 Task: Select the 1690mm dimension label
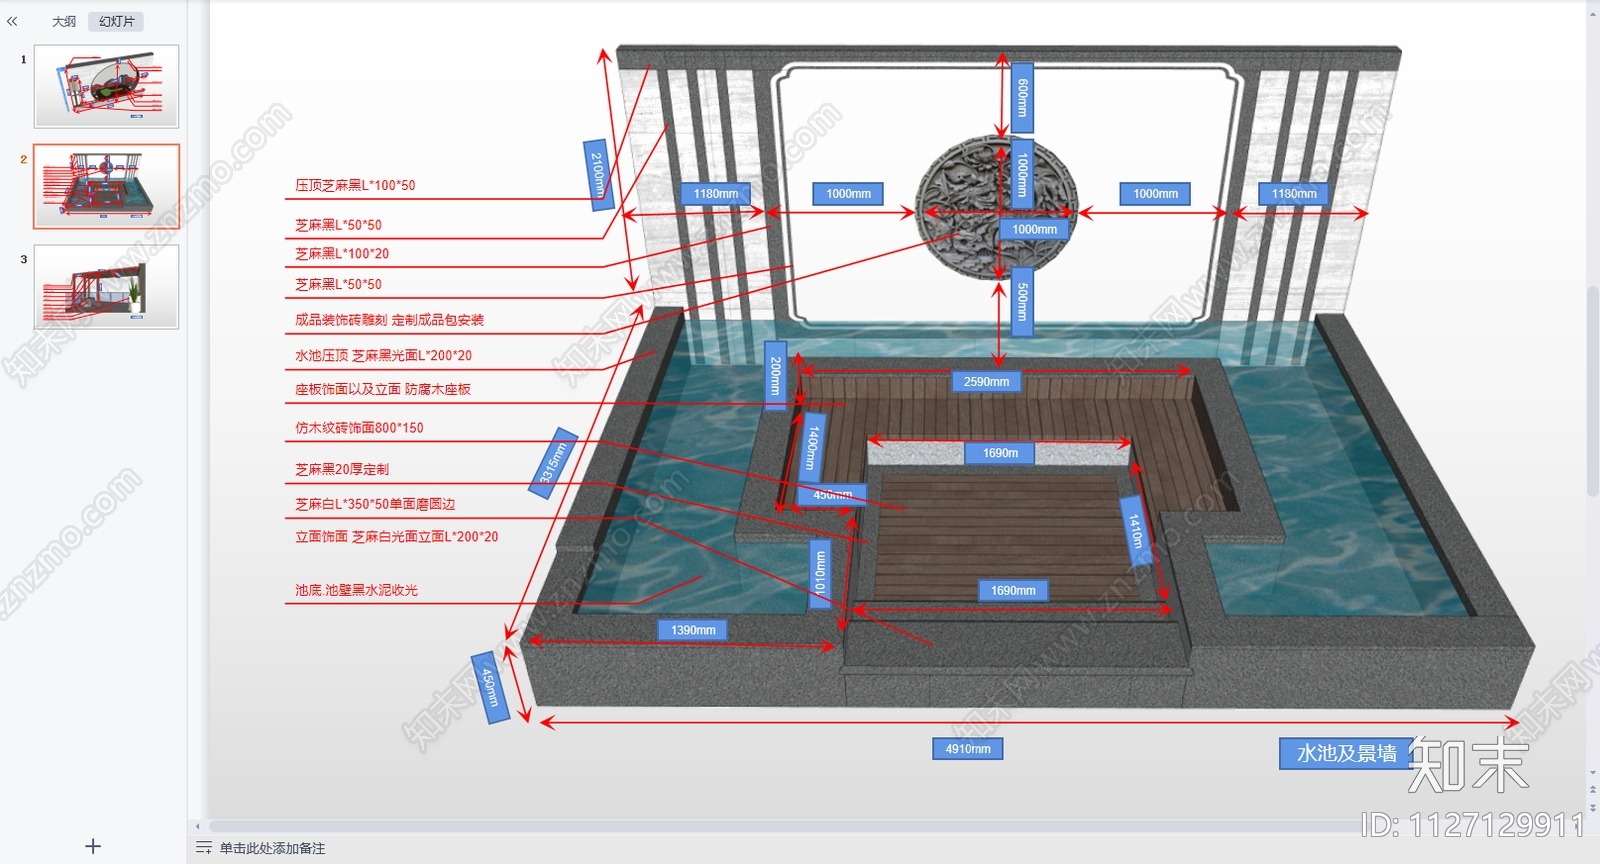[1013, 591]
